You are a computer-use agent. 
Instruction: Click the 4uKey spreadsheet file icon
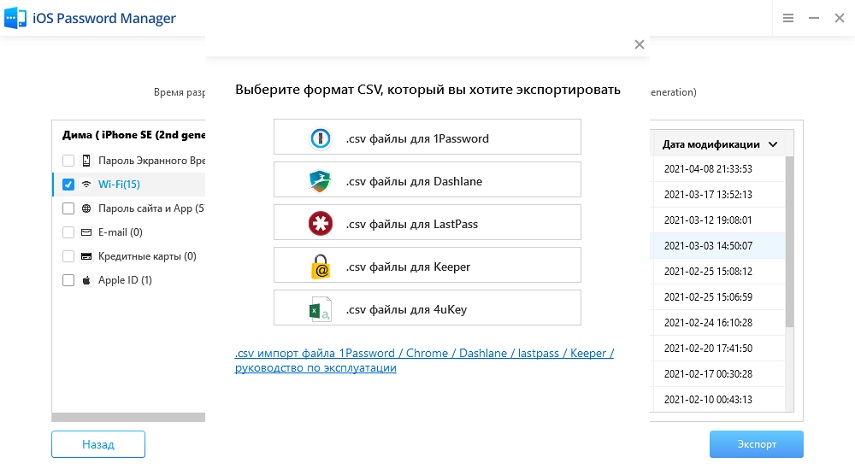(319, 309)
